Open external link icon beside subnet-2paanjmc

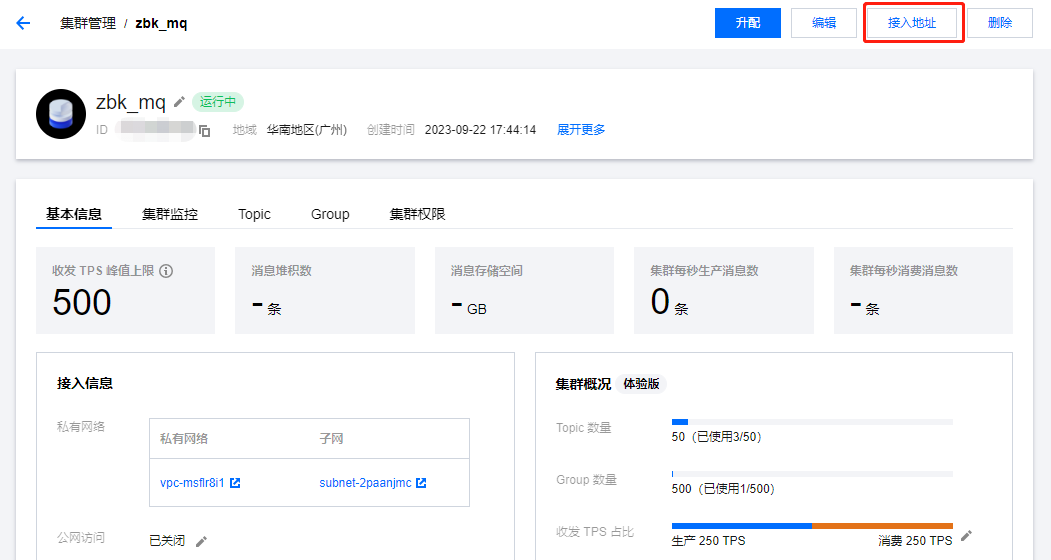(x=421, y=483)
